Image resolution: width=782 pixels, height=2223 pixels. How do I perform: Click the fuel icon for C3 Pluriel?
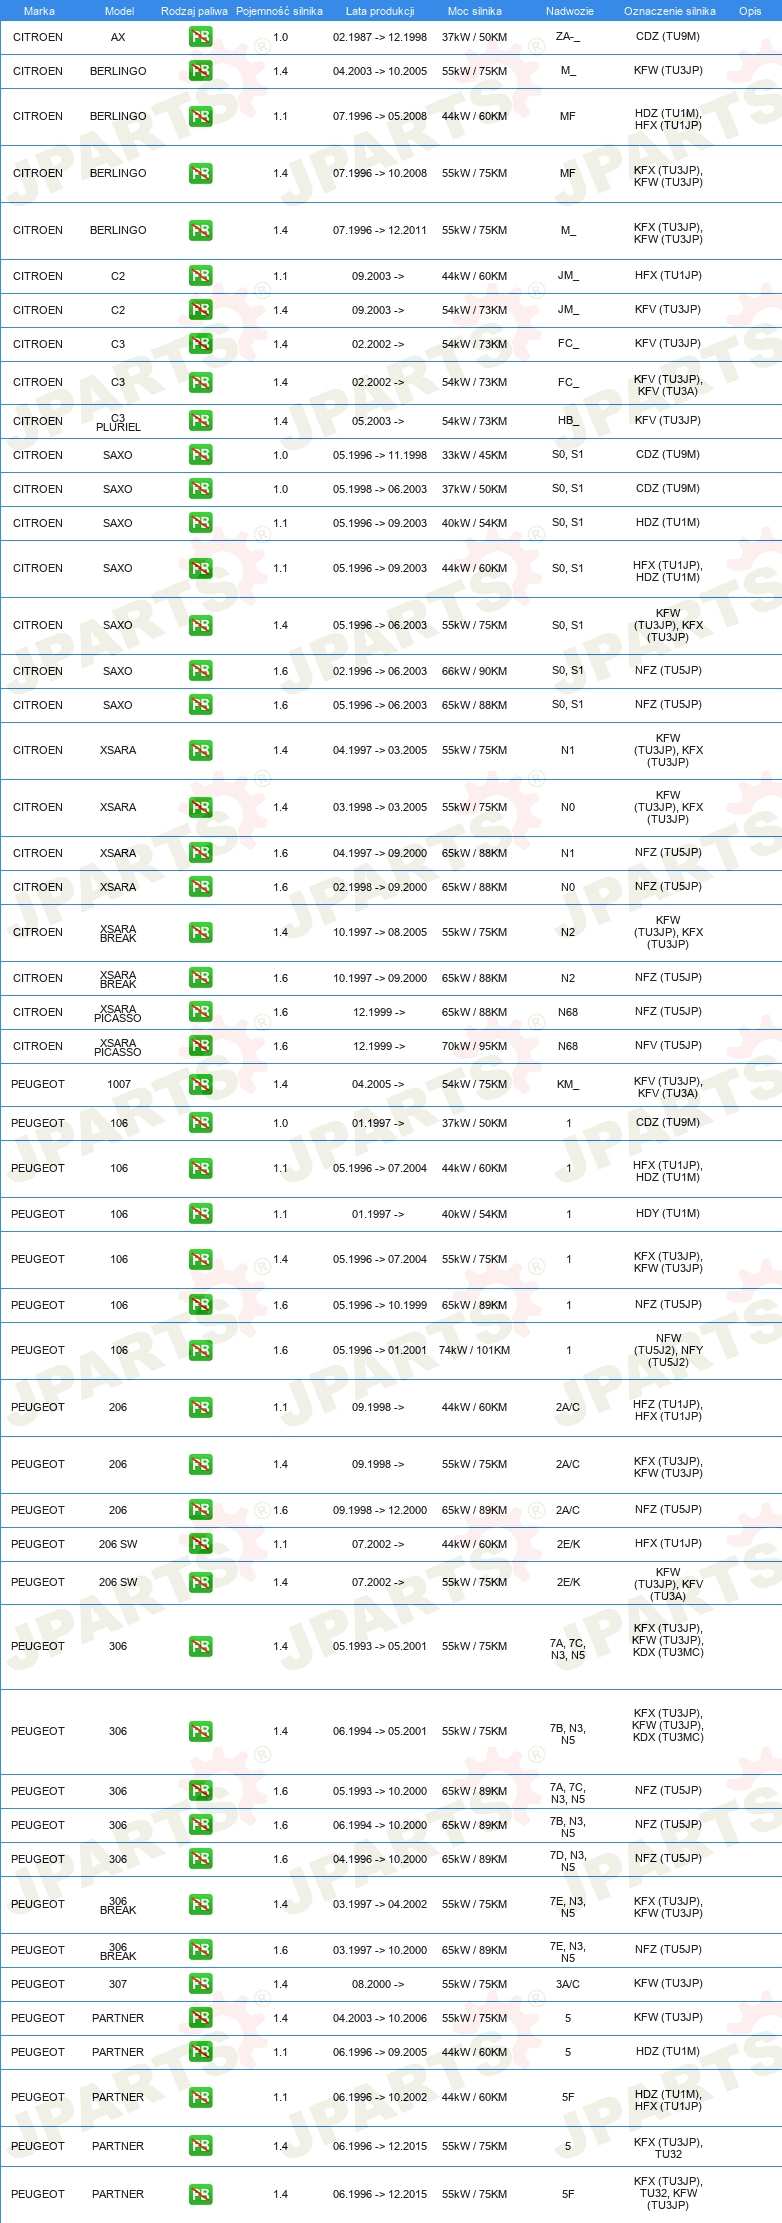(200, 421)
